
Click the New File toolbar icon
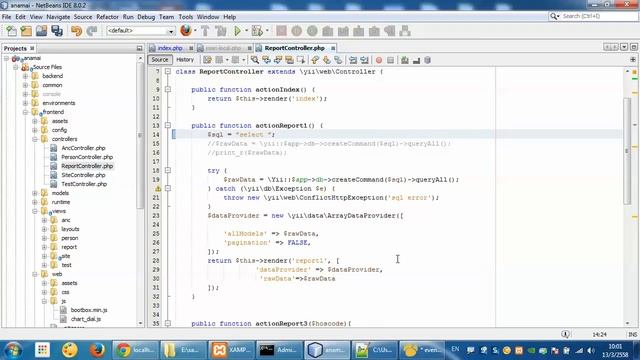[11, 31]
